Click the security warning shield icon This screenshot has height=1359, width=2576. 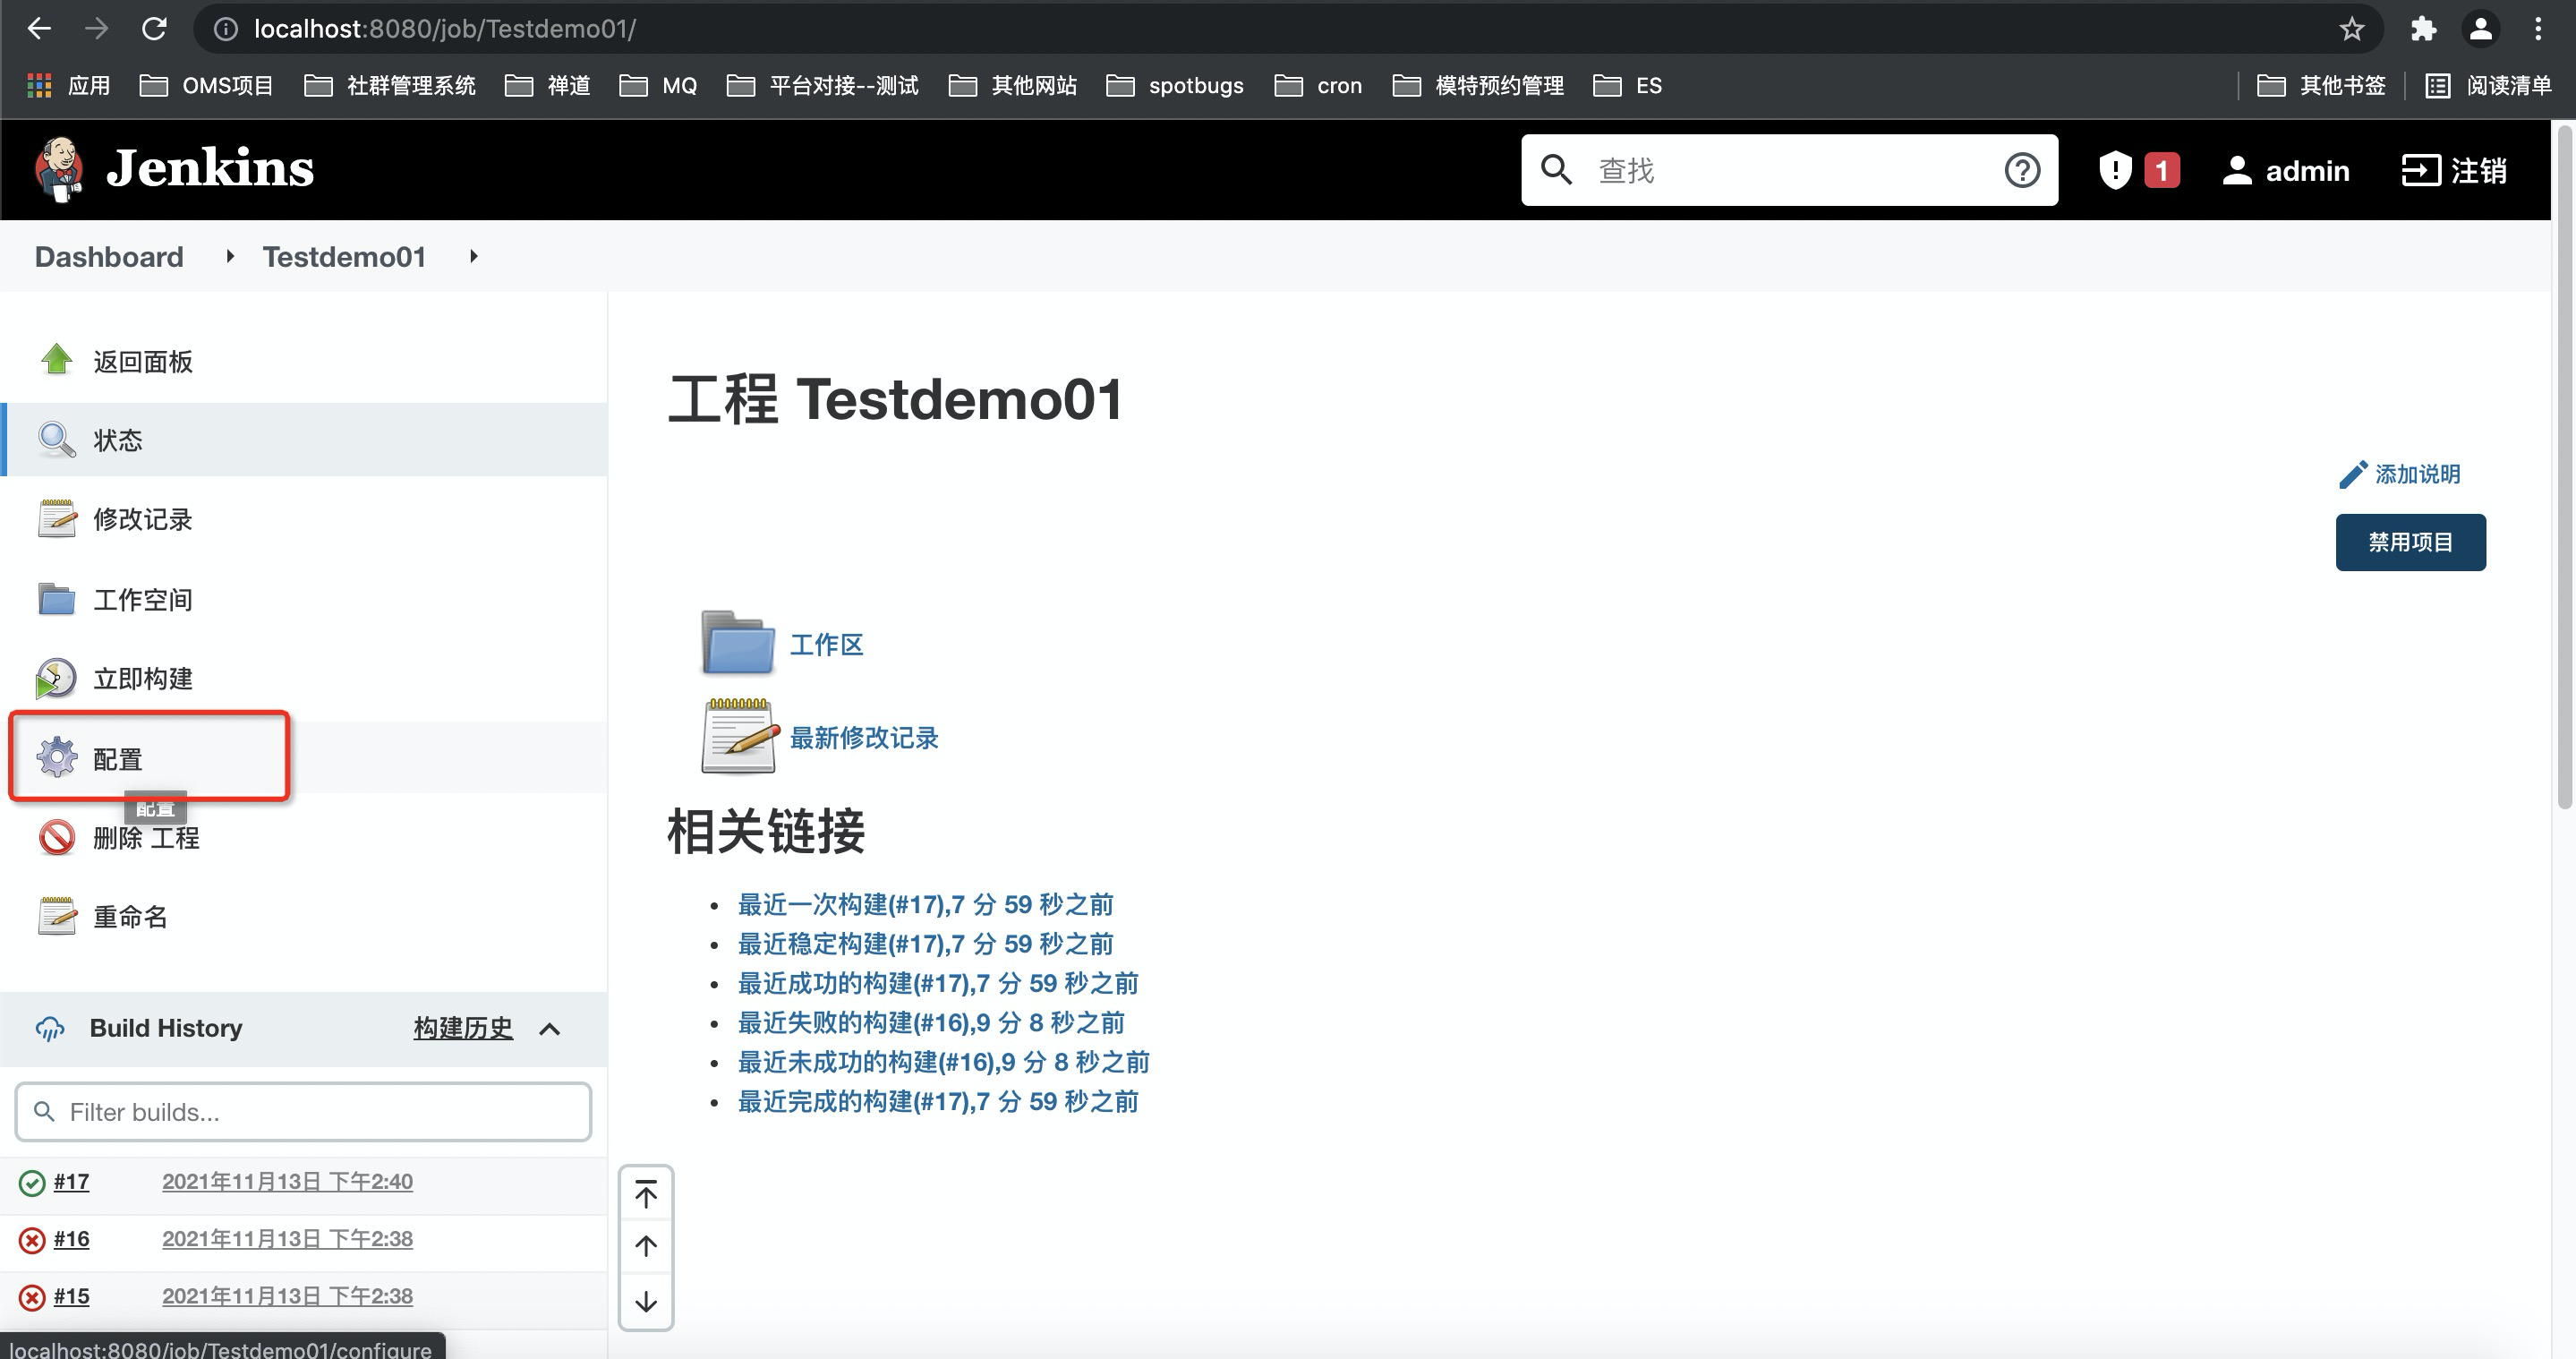tap(2114, 170)
